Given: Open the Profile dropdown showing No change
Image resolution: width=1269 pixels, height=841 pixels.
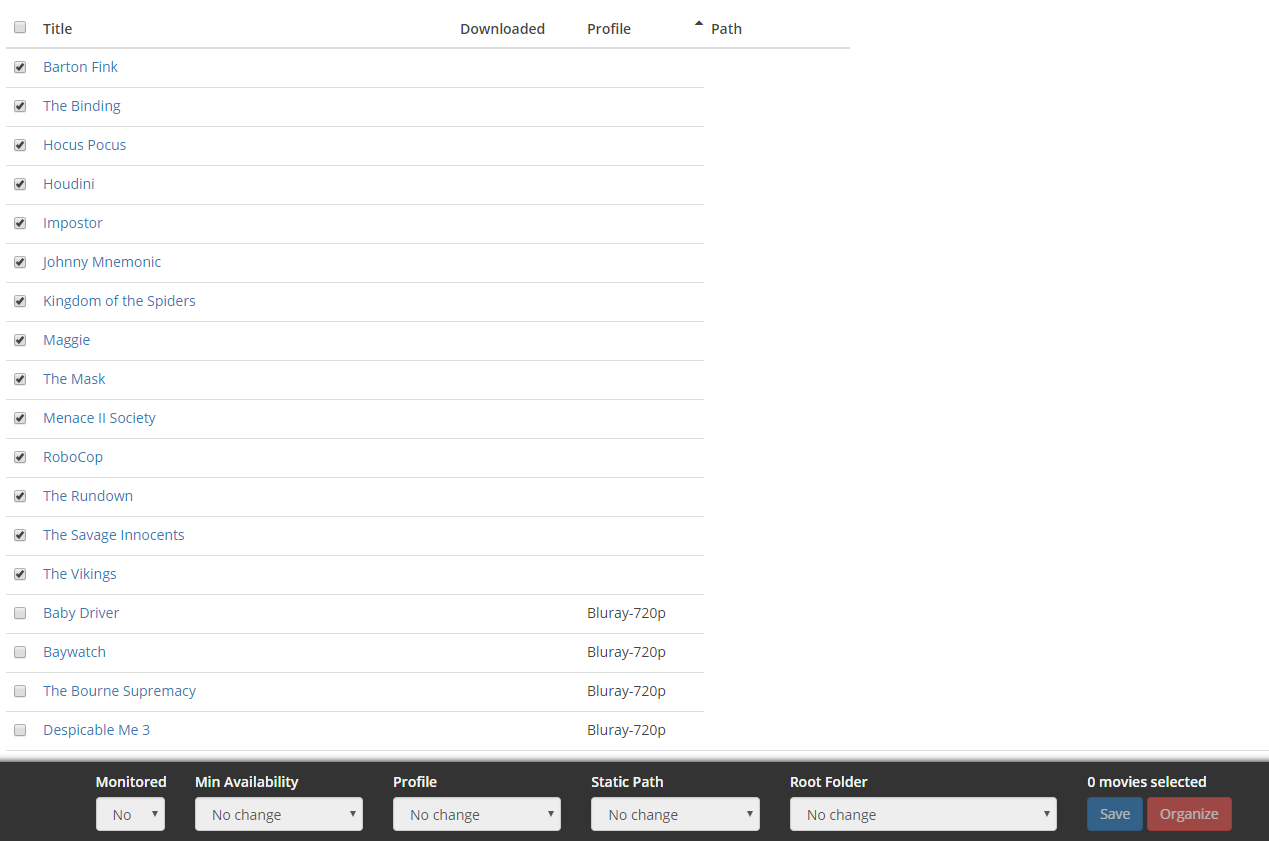Looking at the screenshot, I should tap(476, 814).
